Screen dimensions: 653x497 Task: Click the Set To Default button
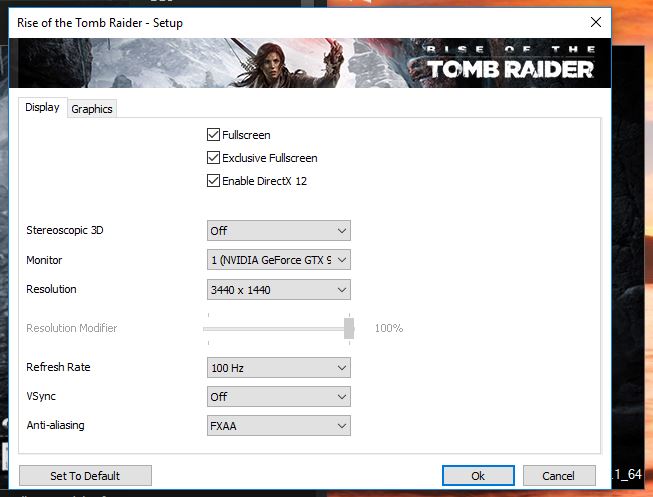[85, 475]
